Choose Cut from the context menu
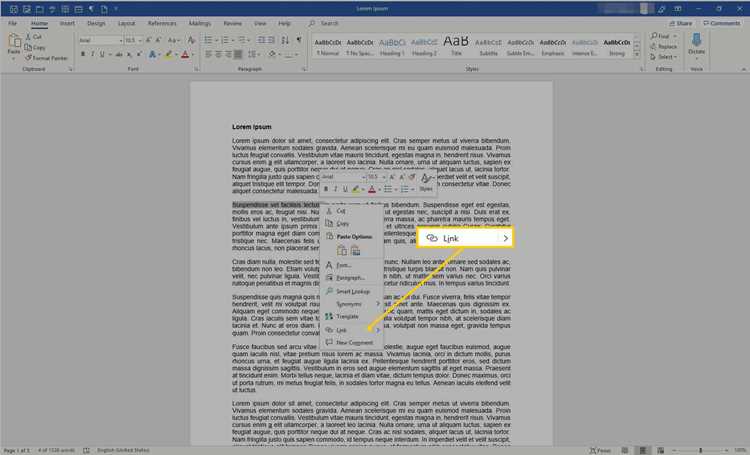This screenshot has height=455, width=750. pos(352,211)
